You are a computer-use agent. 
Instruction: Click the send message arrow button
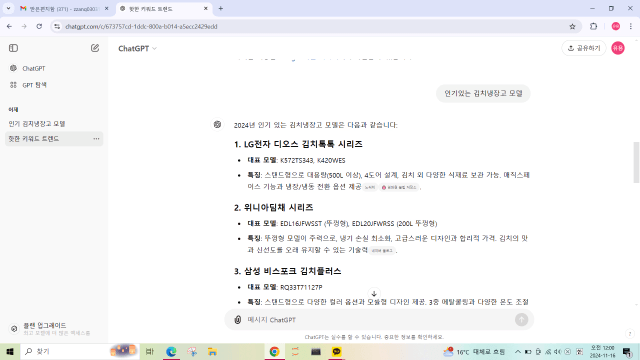click(521, 320)
